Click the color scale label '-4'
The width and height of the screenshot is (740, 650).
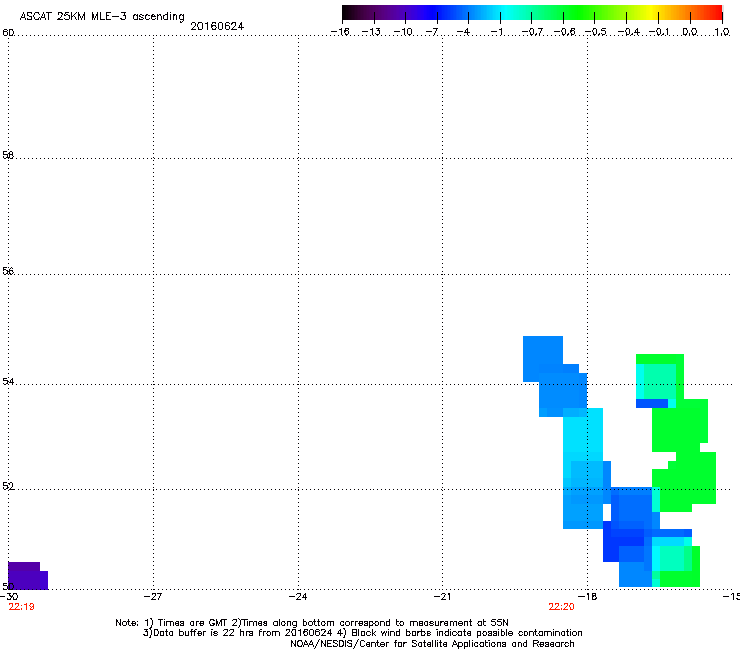[x=463, y=32]
